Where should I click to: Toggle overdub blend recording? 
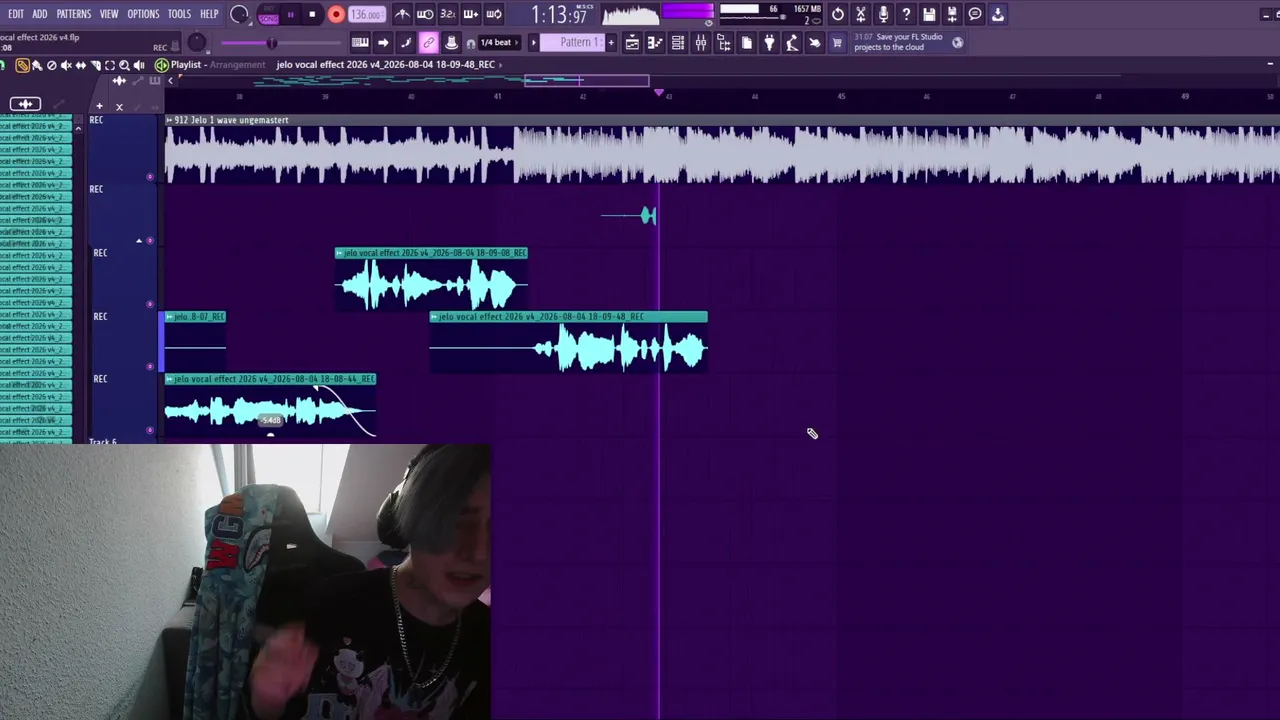pos(471,14)
